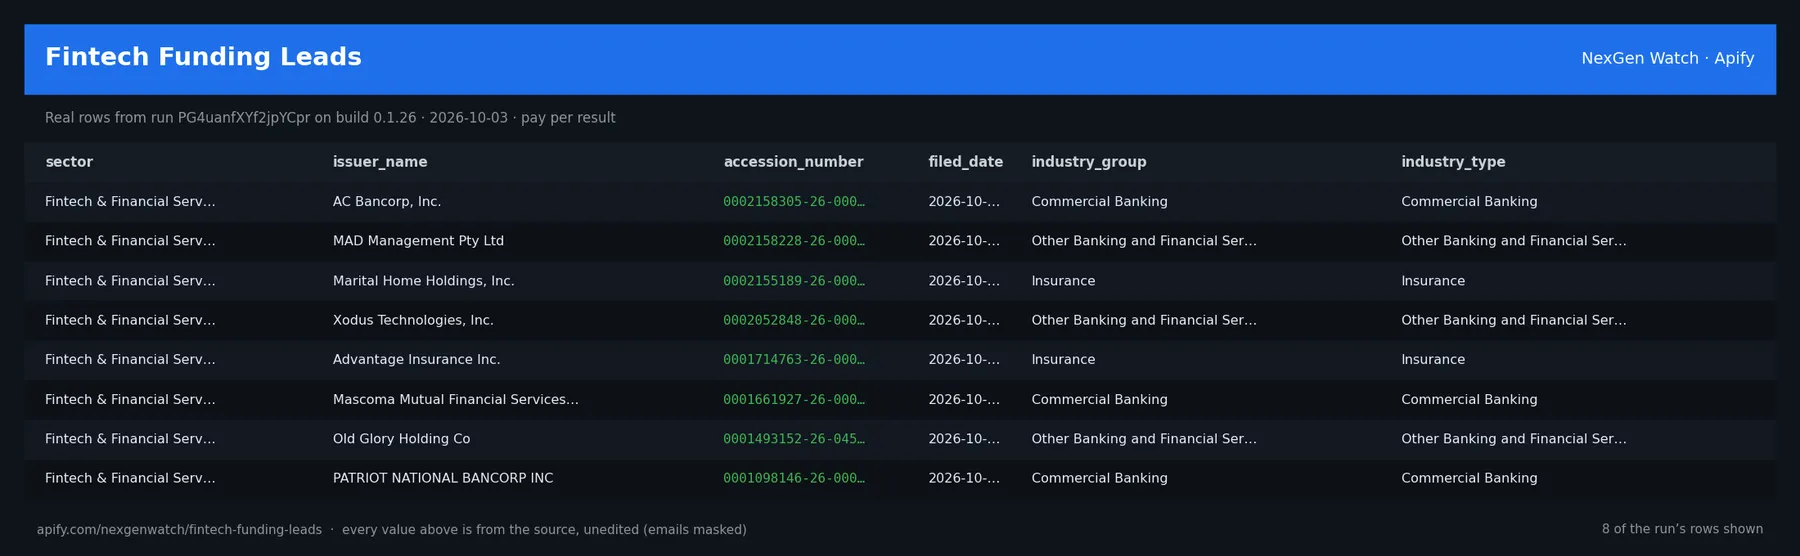
Task: Click industry_group cell for Old Glory Holding
Action: click(1144, 439)
